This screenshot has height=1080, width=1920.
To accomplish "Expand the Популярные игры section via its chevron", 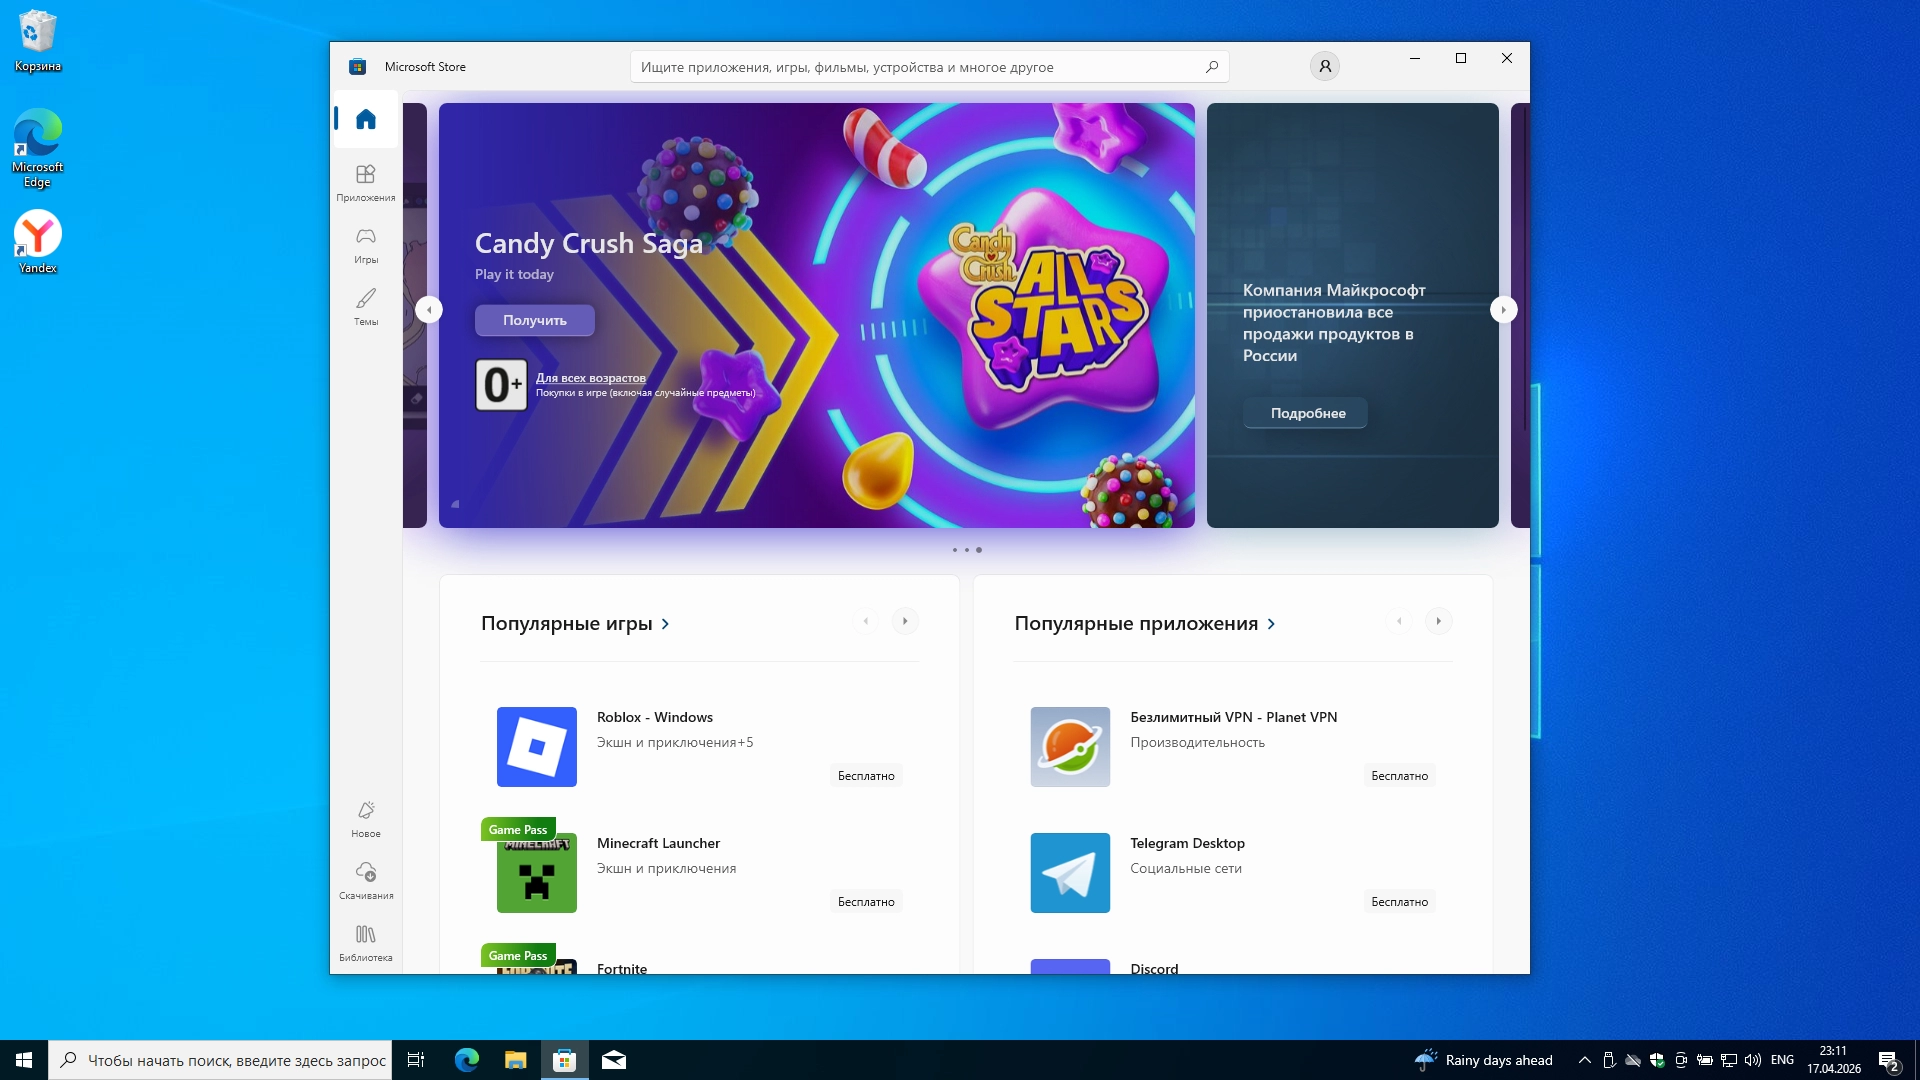I will (x=666, y=624).
